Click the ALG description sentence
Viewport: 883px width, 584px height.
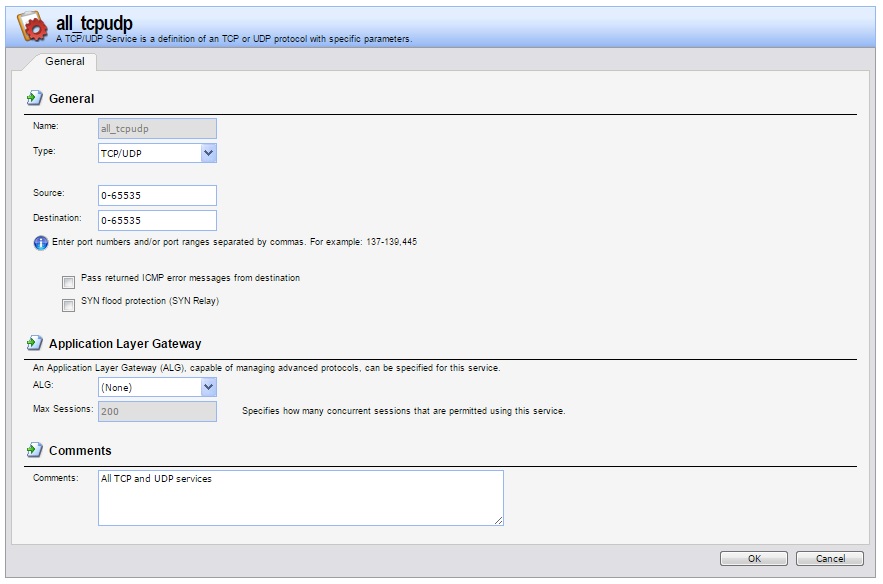pyautogui.click(x=266, y=368)
